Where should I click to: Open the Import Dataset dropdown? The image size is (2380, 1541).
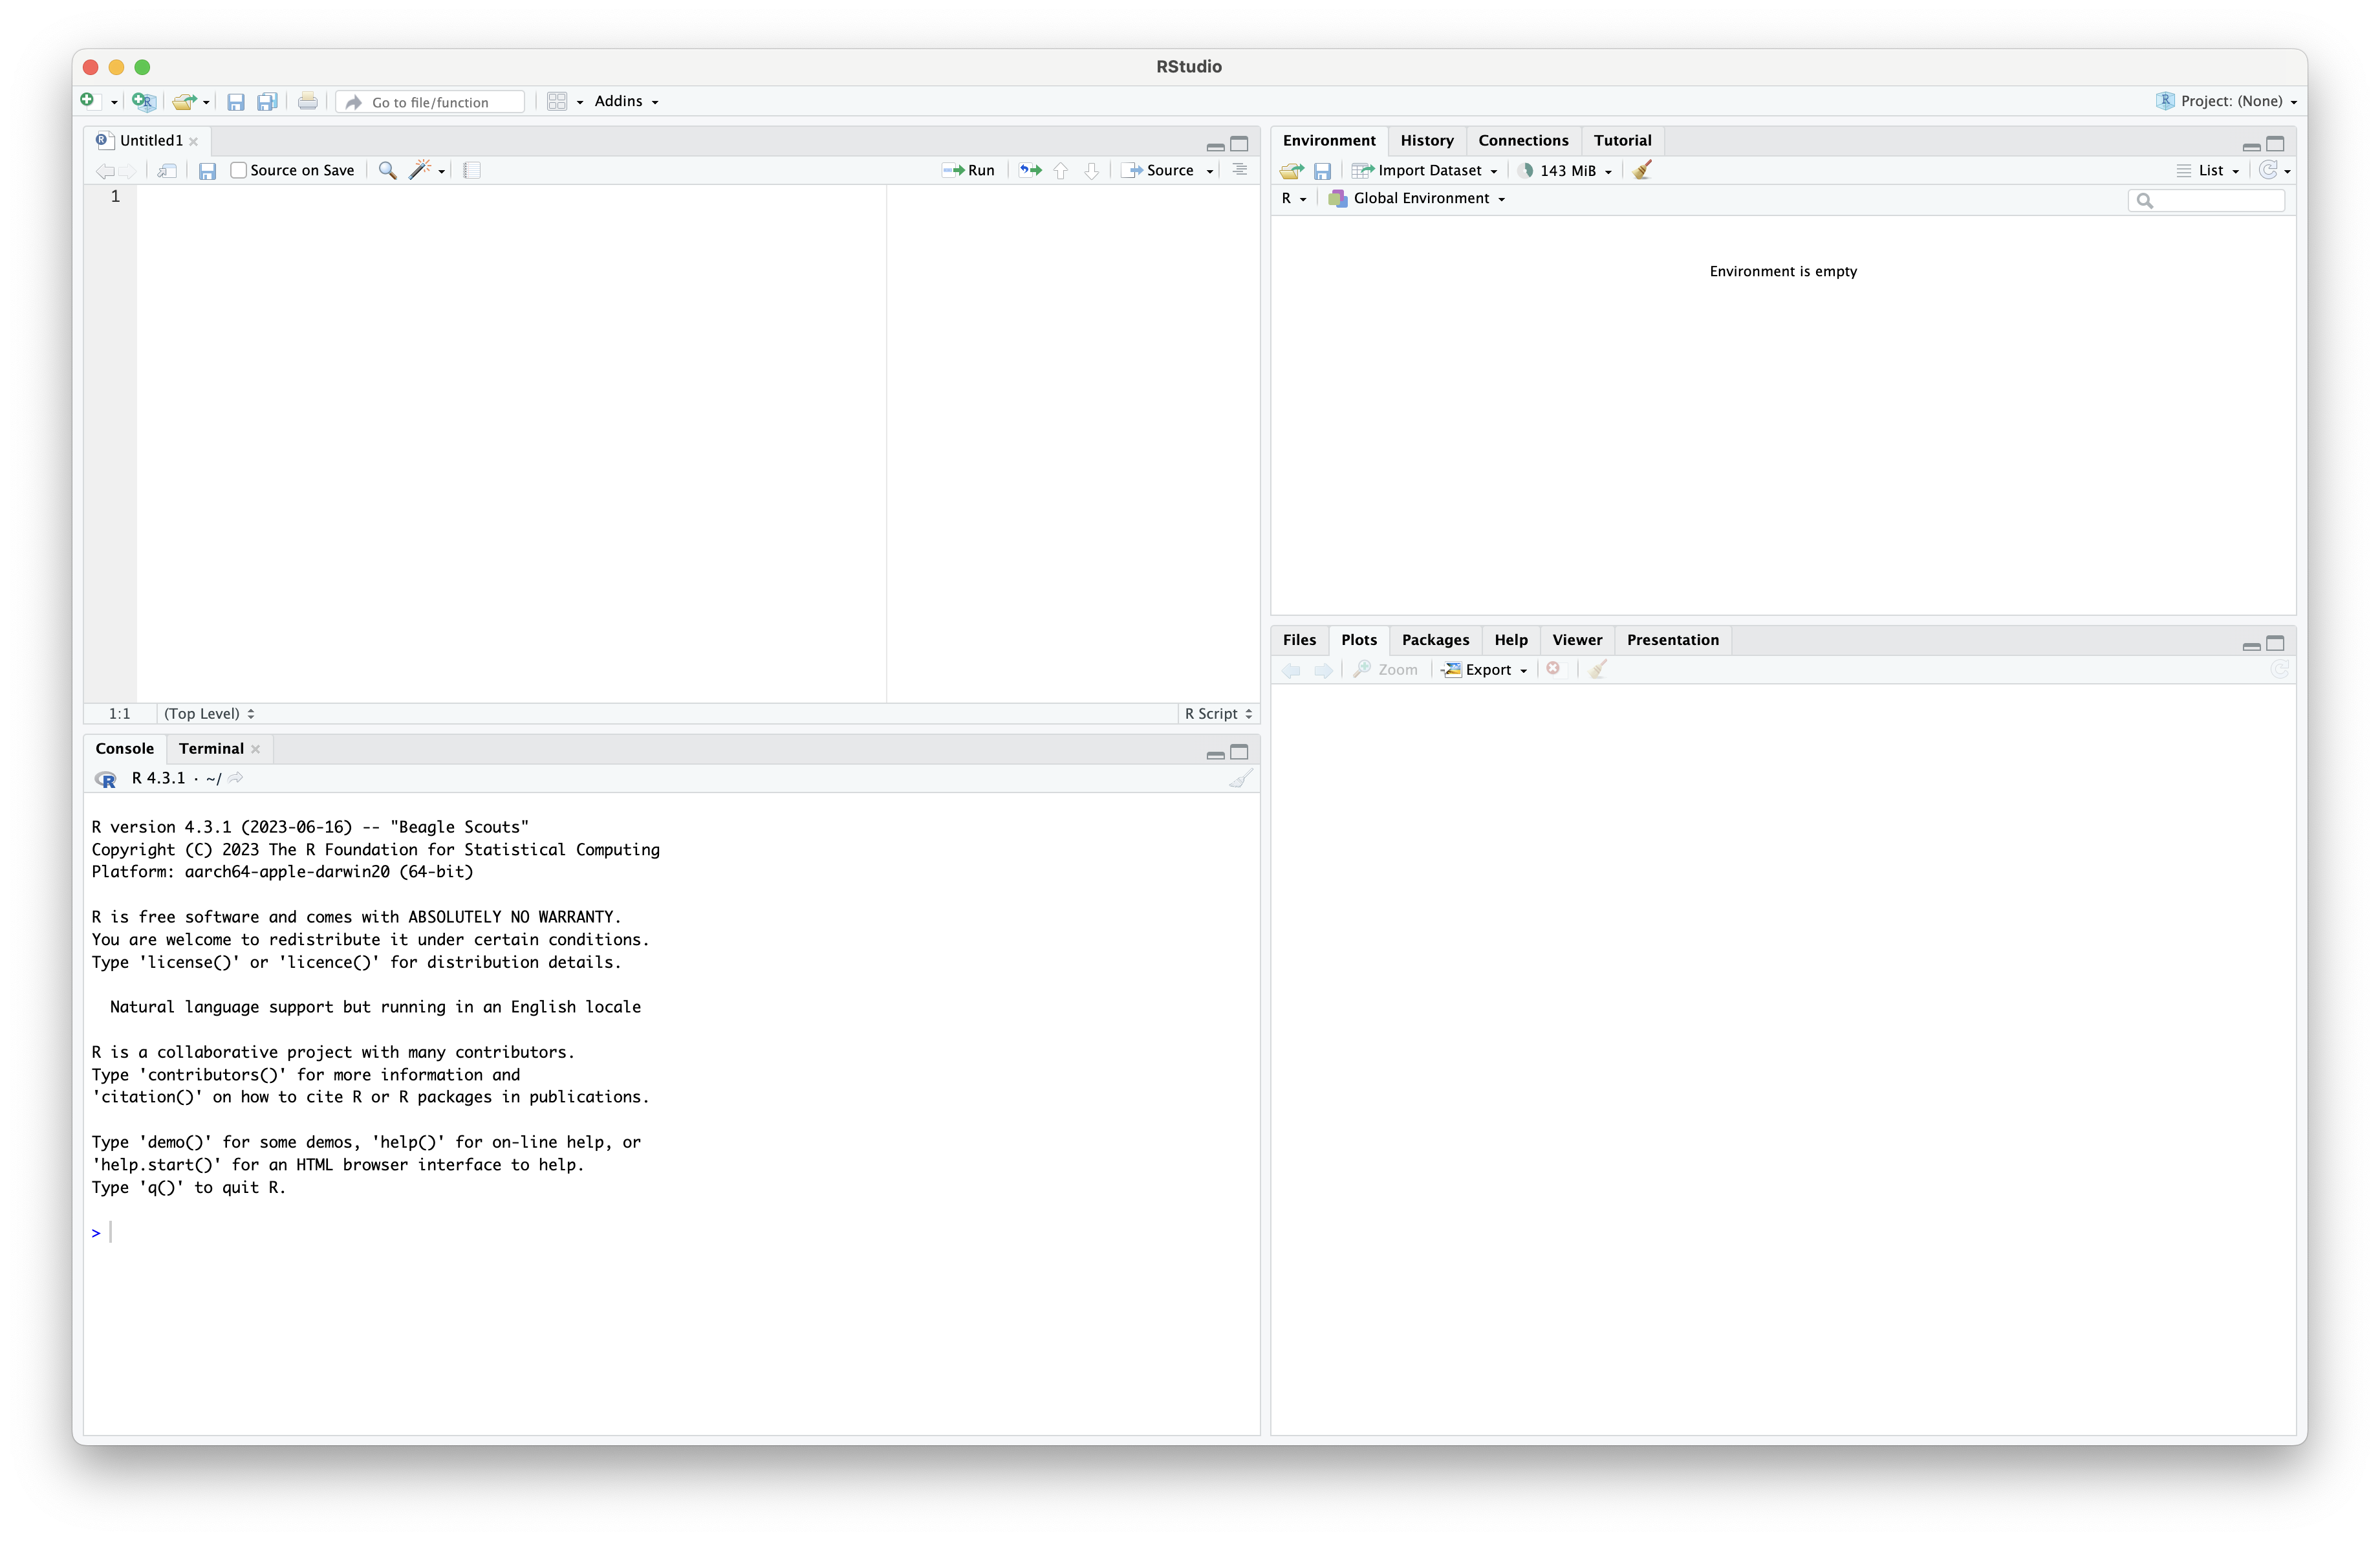click(x=1424, y=171)
